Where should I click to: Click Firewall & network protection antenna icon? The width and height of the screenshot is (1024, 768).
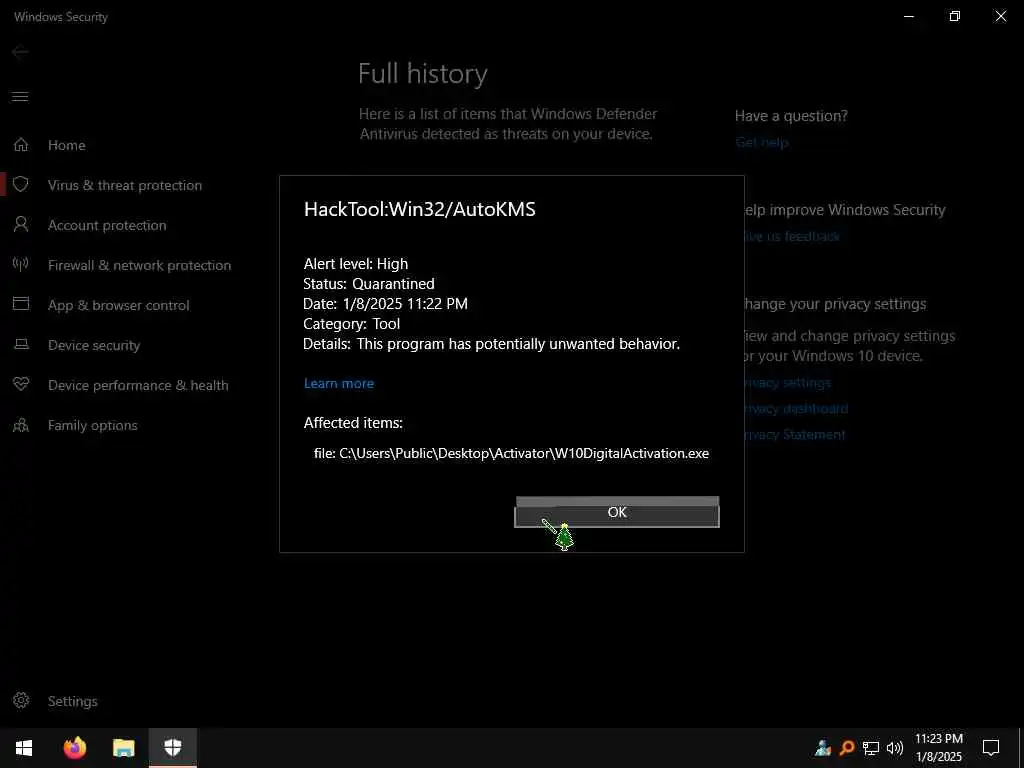(x=21, y=264)
